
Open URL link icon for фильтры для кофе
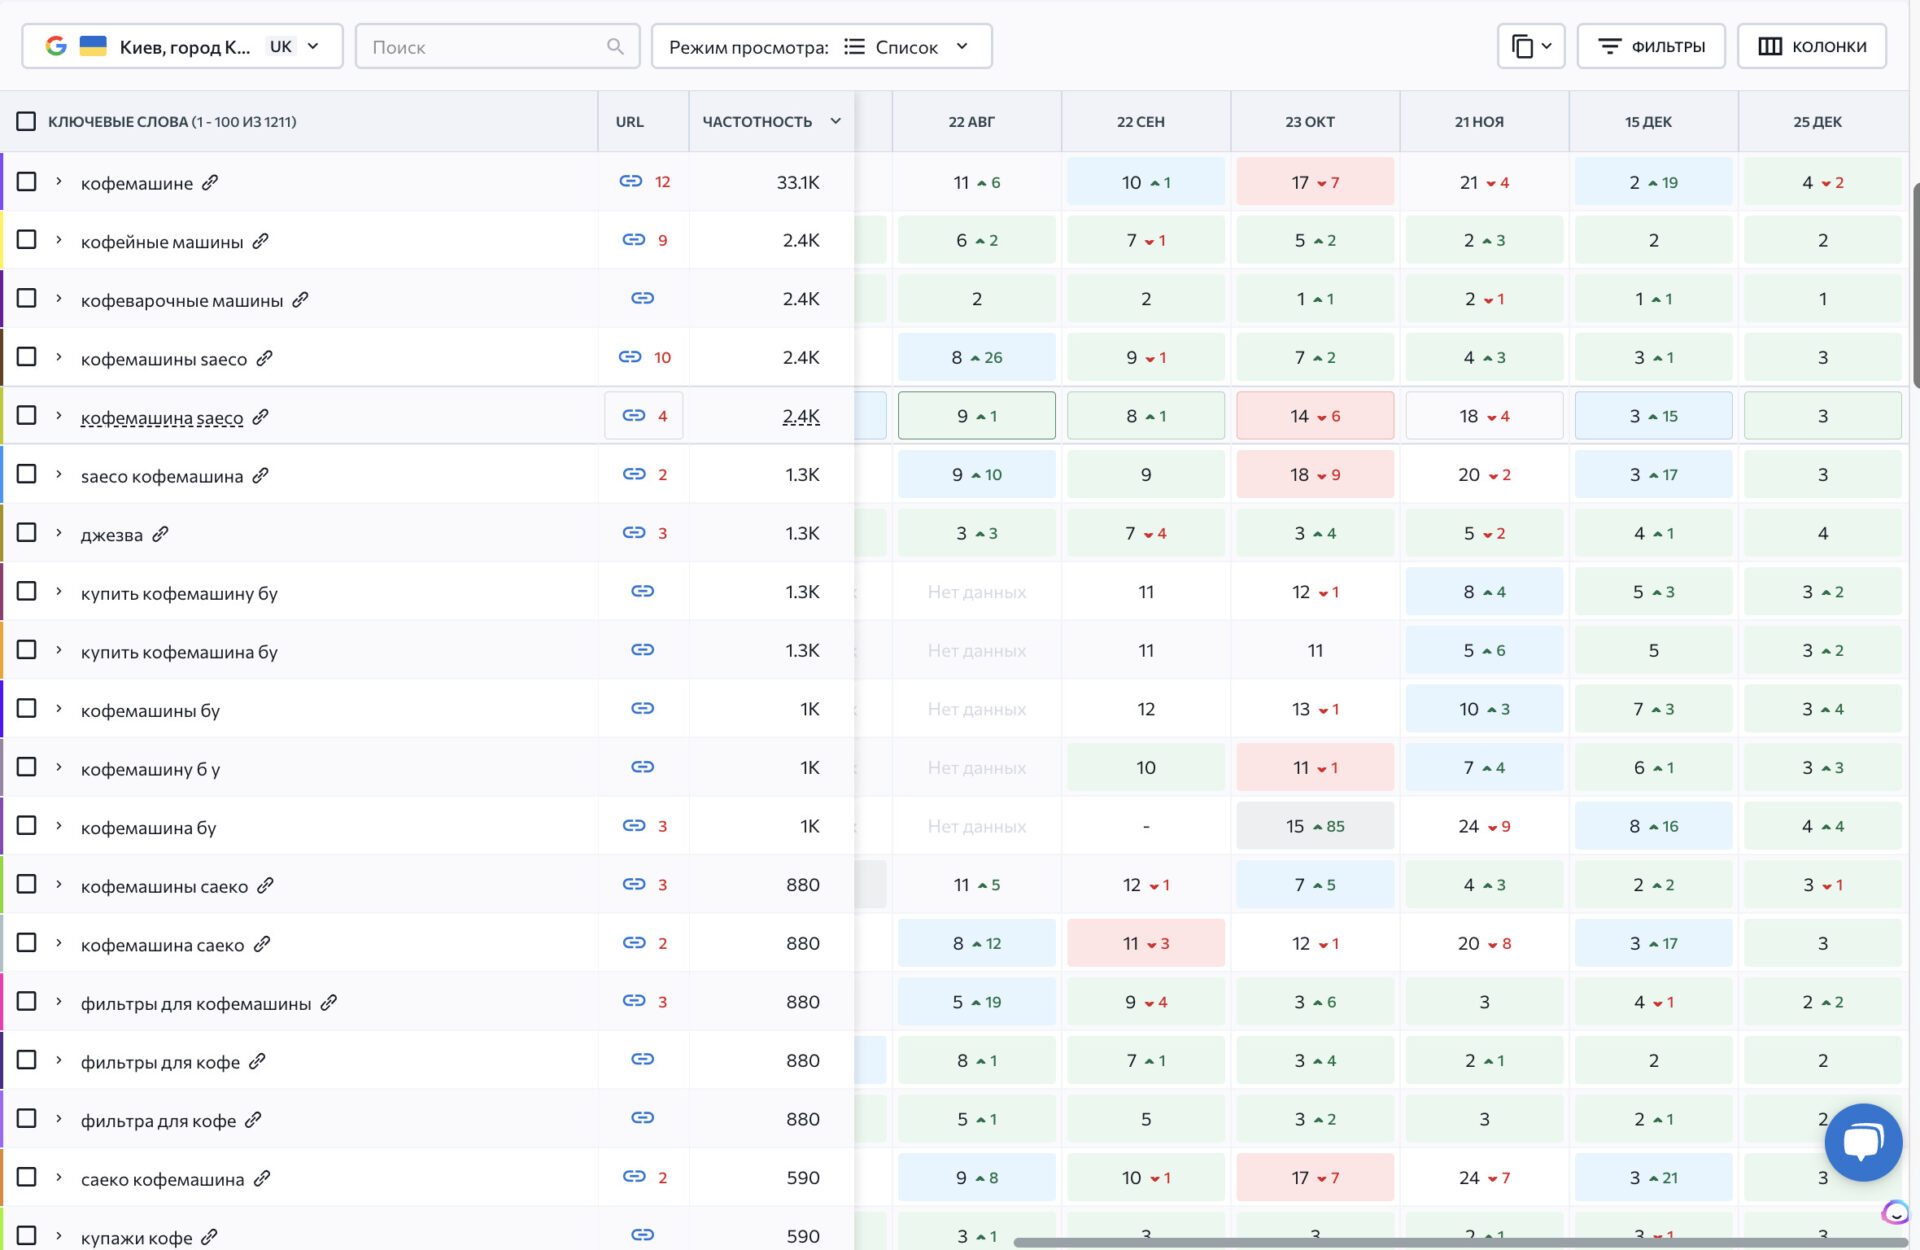click(x=643, y=1060)
